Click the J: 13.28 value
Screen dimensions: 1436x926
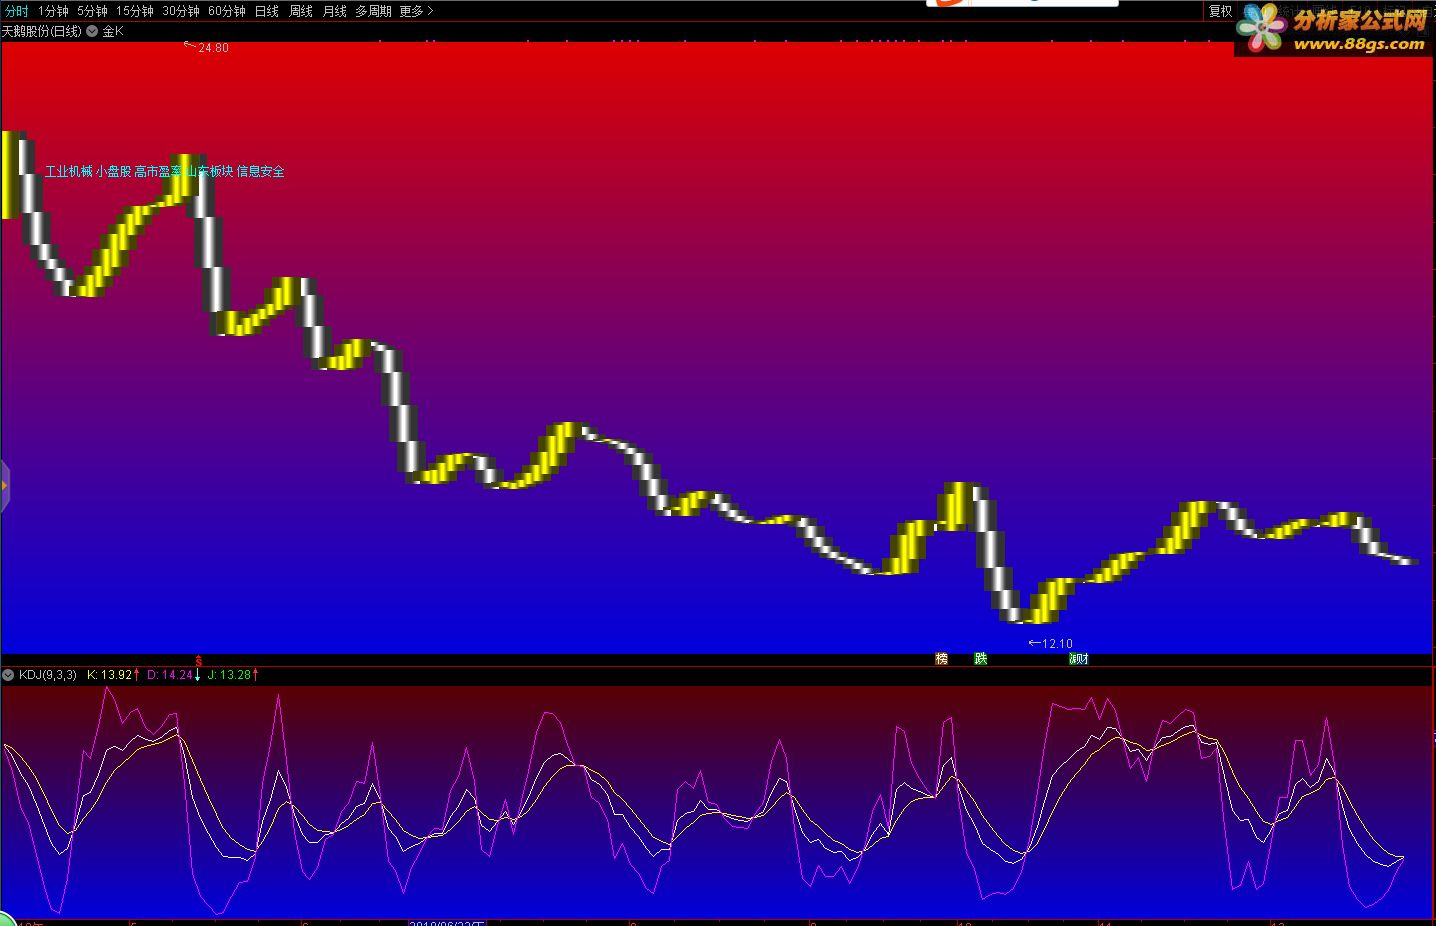tap(230, 675)
